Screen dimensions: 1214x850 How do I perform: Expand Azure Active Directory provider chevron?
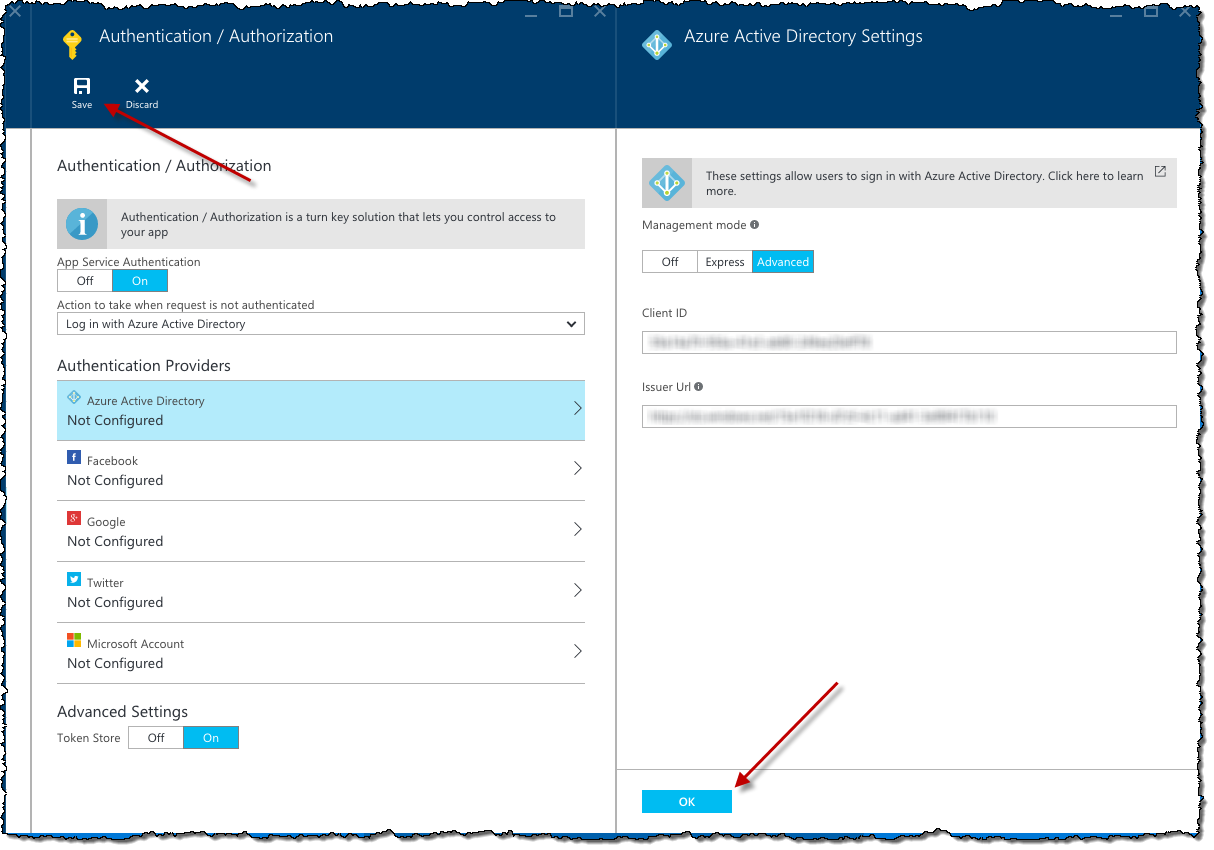(x=577, y=408)
